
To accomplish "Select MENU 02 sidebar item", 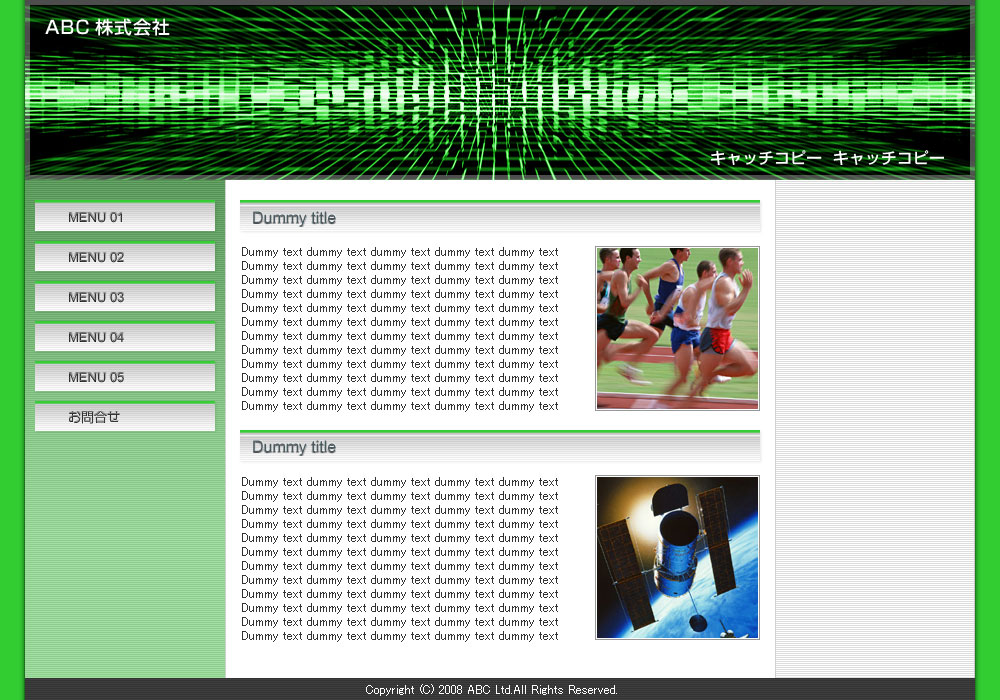I will (x=125, y=257).
